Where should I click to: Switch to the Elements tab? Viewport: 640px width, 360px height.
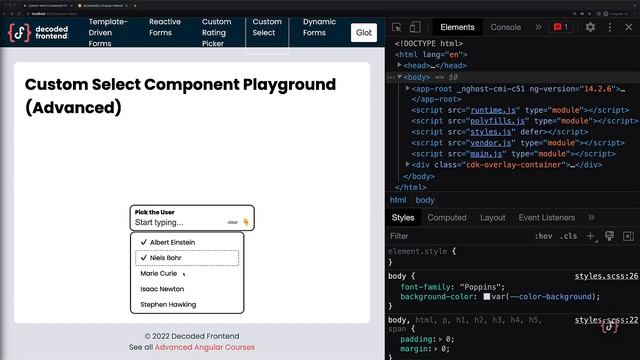[457, 27]
